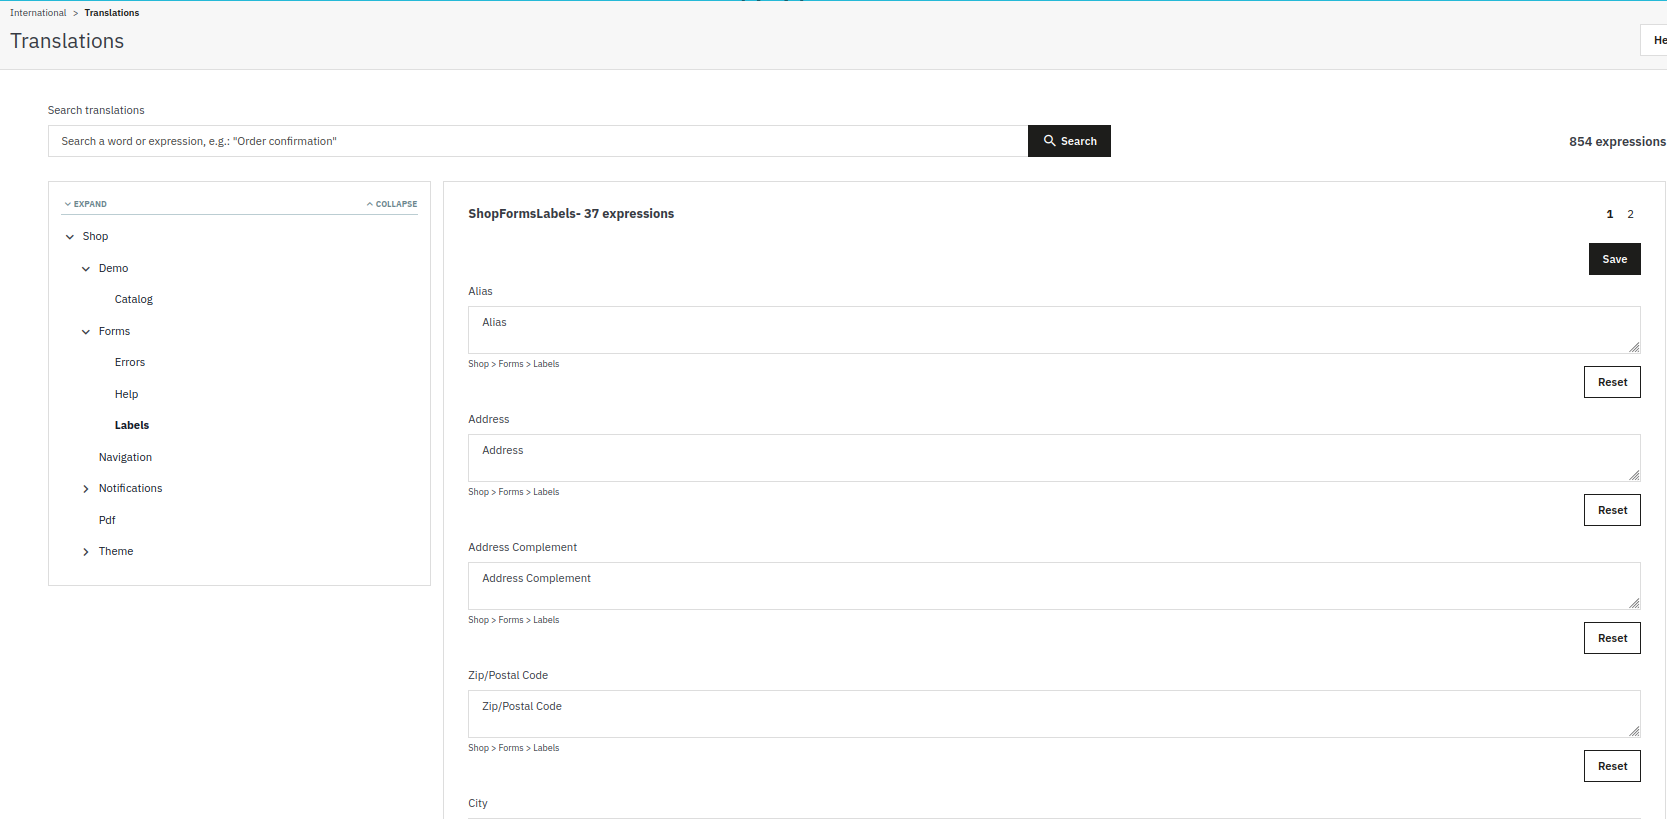The height and width of the screenshot is (819, 1667).
Task: Select the Notifications tree label
Action: (130, 488)
